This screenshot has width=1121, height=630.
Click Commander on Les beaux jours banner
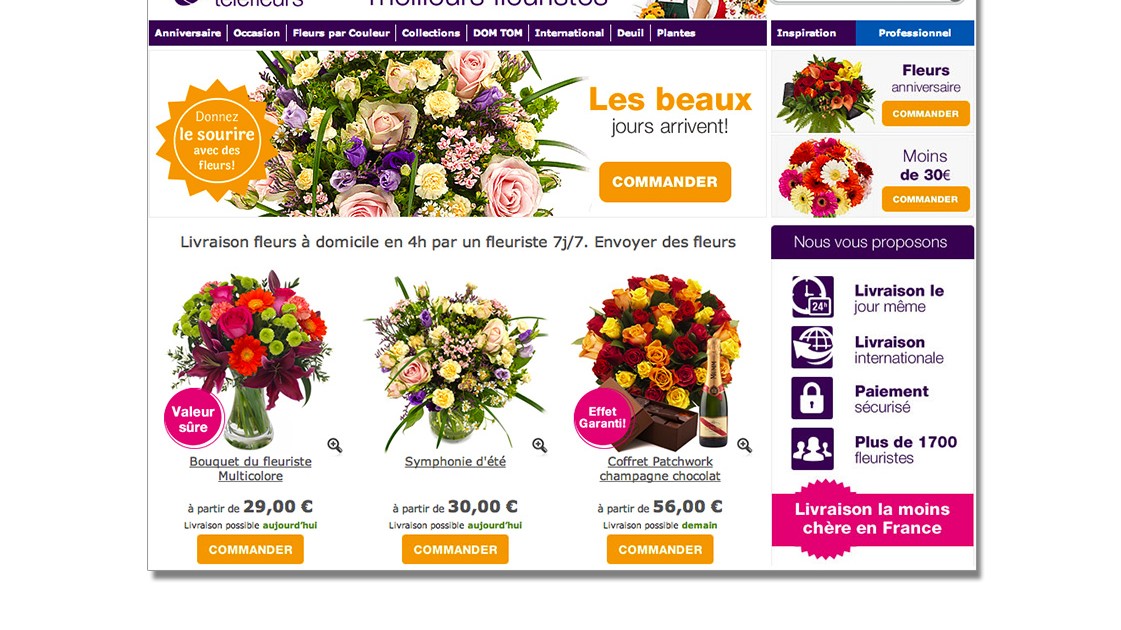point(665,182)
